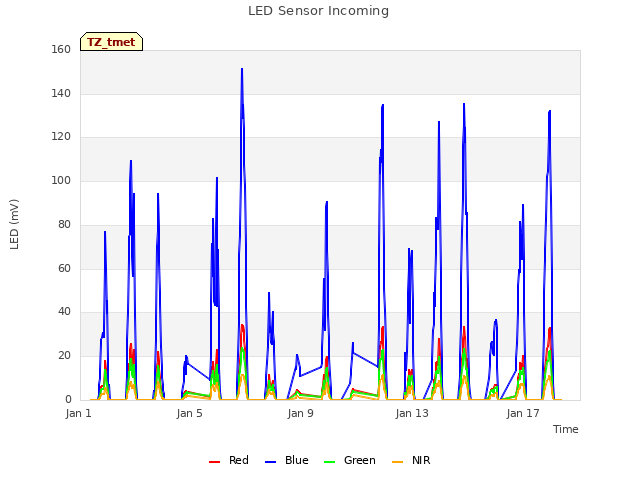
Task: Click the Jan 9 x-axis label
Action: pos(300,413)
